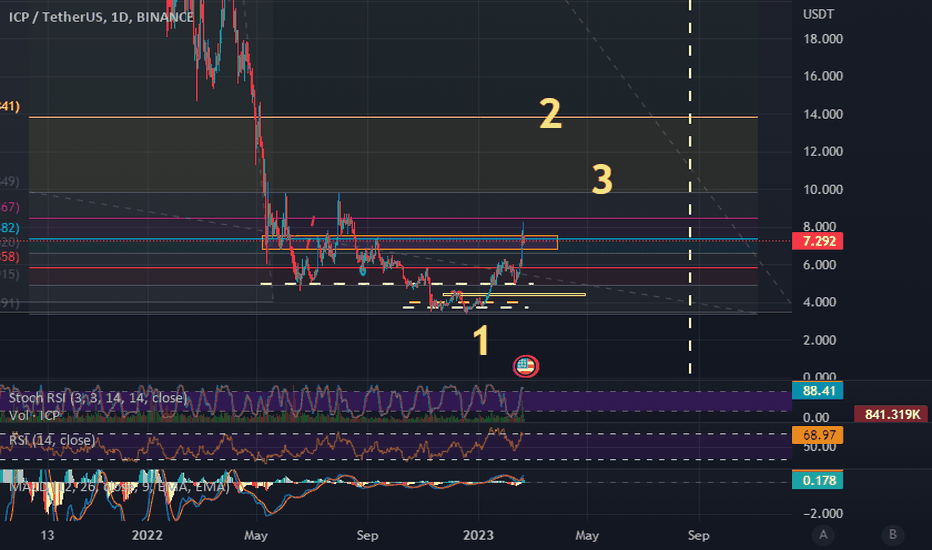Click the May label following 2023
The image size is (932, 550).
click(x=587, y=535)
